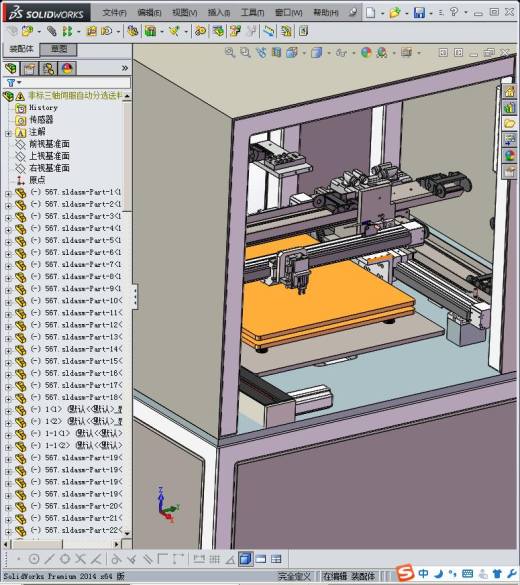Open the Design Library task pane
The height and width of the screenshot is (585, 520).
tap(510, 108)
